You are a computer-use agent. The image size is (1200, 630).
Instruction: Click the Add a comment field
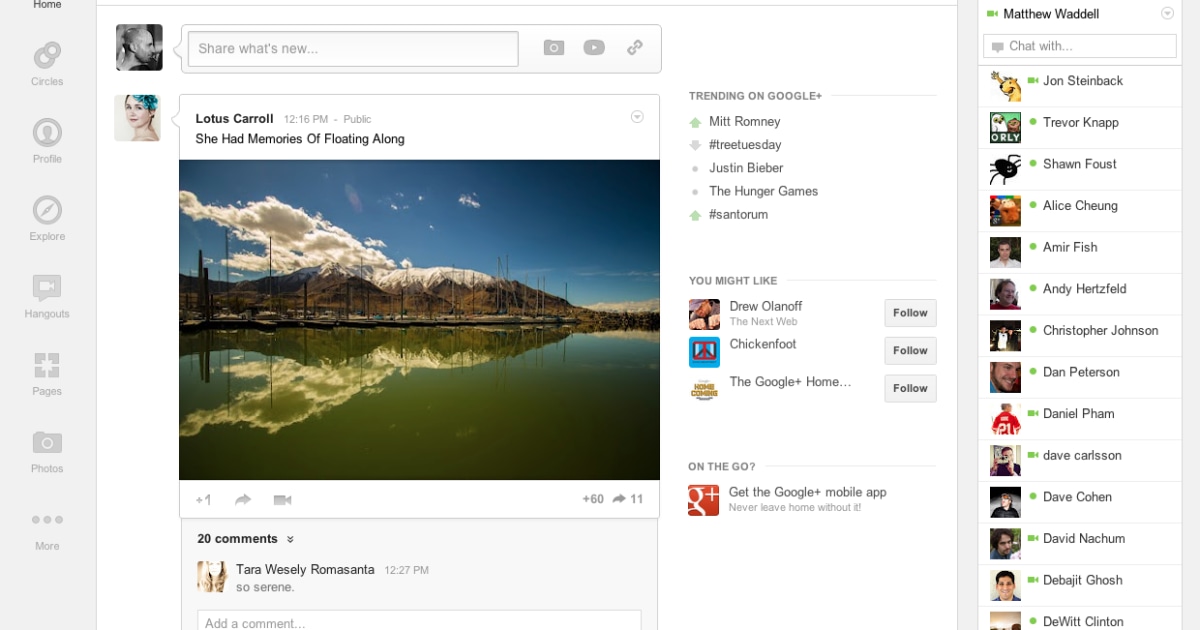[x=418, y=621]
